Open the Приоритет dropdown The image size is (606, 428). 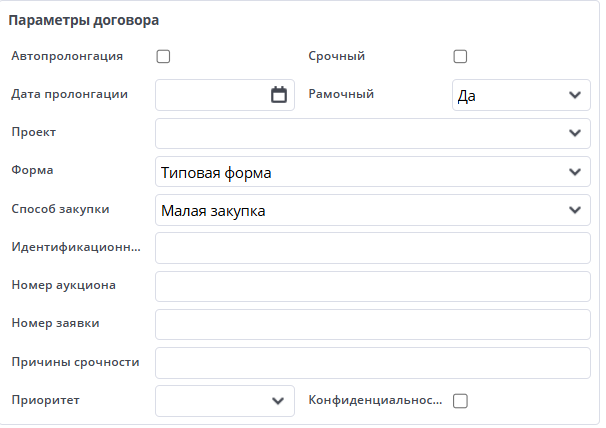(x=225, y=400)
